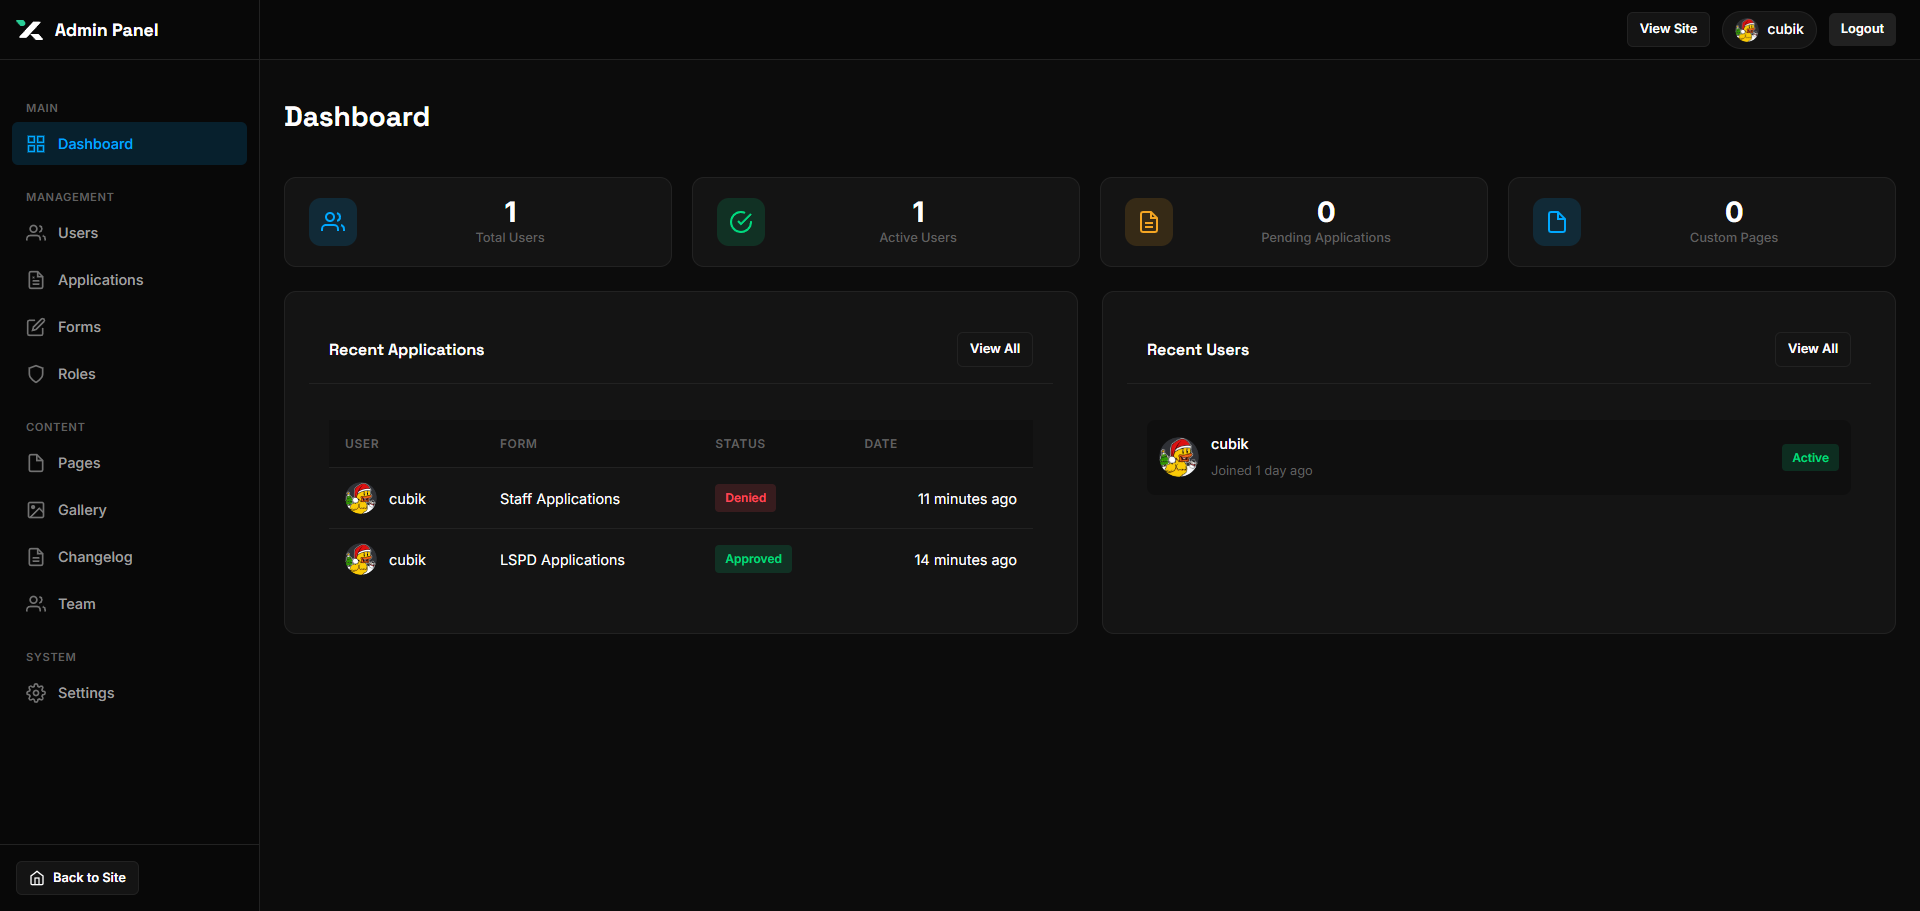1920x911 pixels.
Task: Click the 14 minutes ago date
Action: (x=965, y=560)
